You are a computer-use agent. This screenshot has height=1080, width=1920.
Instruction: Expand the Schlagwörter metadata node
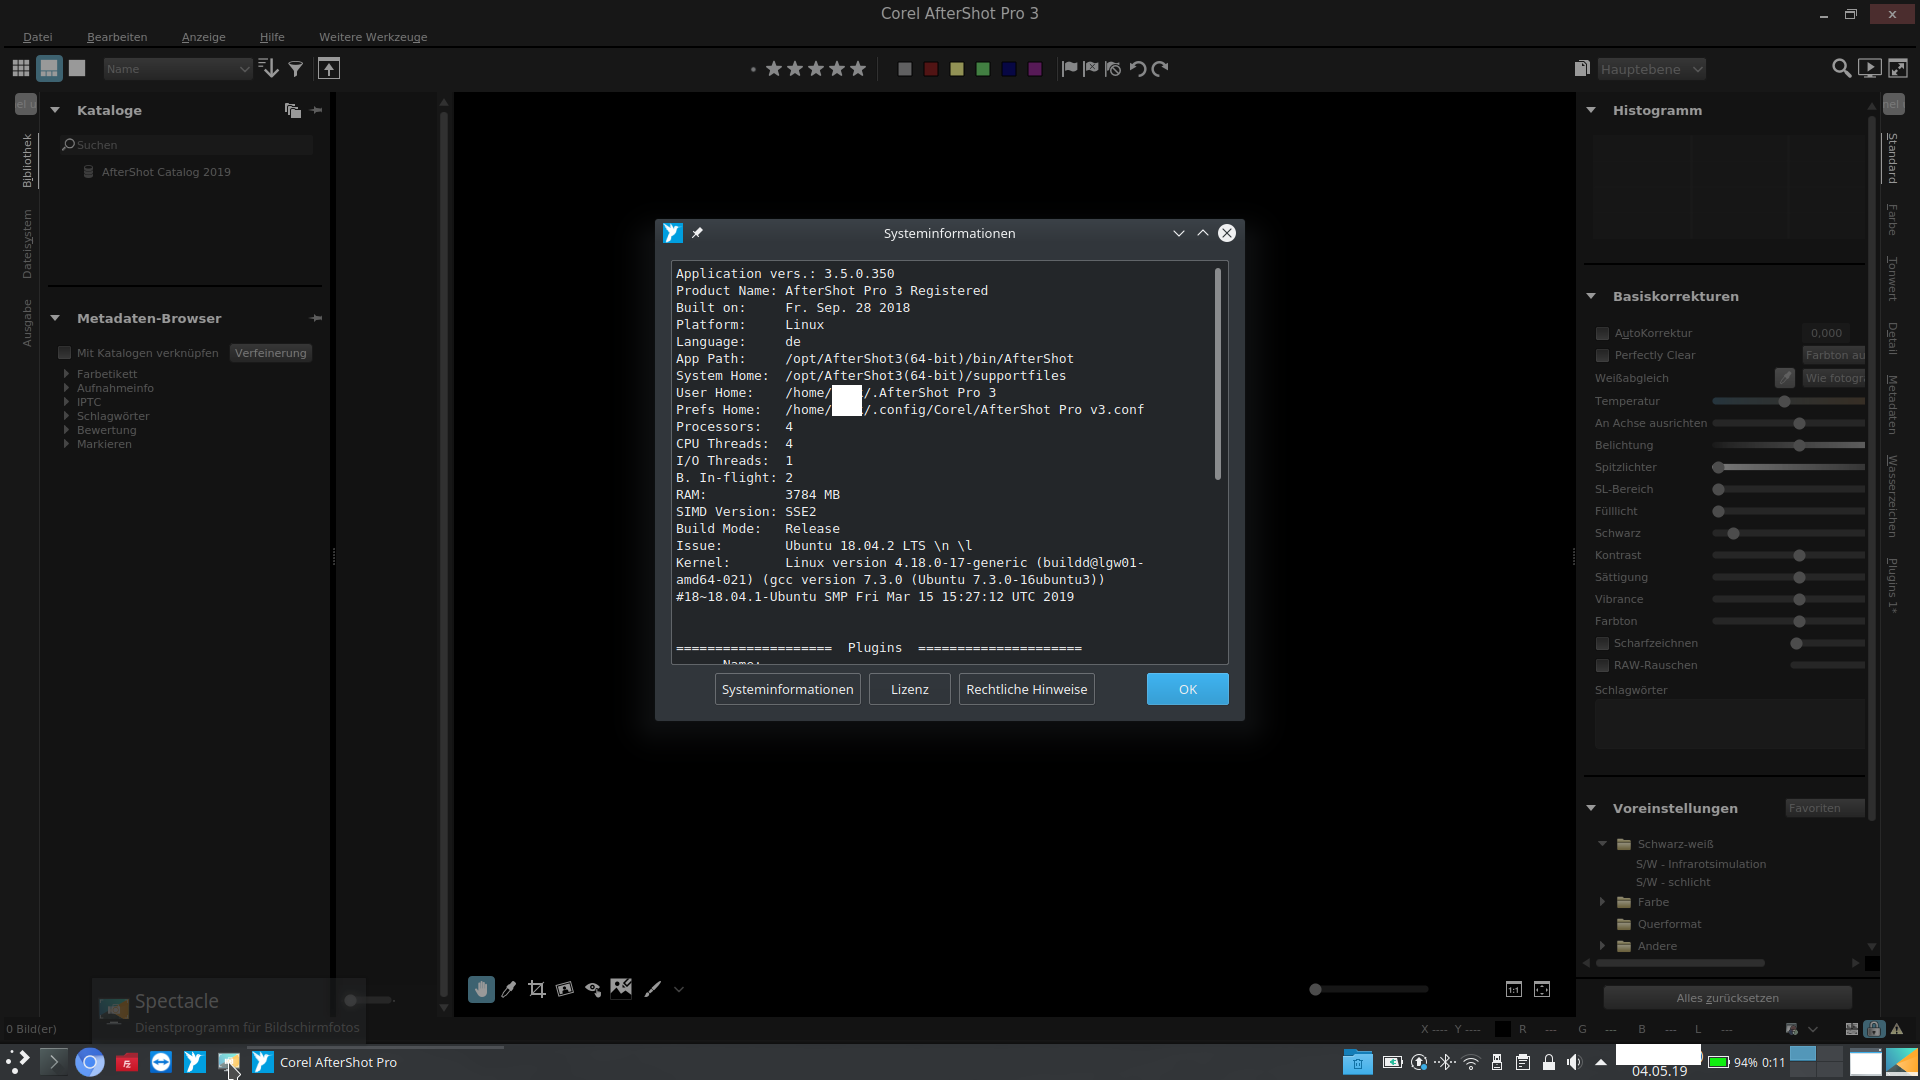(67, 416)
